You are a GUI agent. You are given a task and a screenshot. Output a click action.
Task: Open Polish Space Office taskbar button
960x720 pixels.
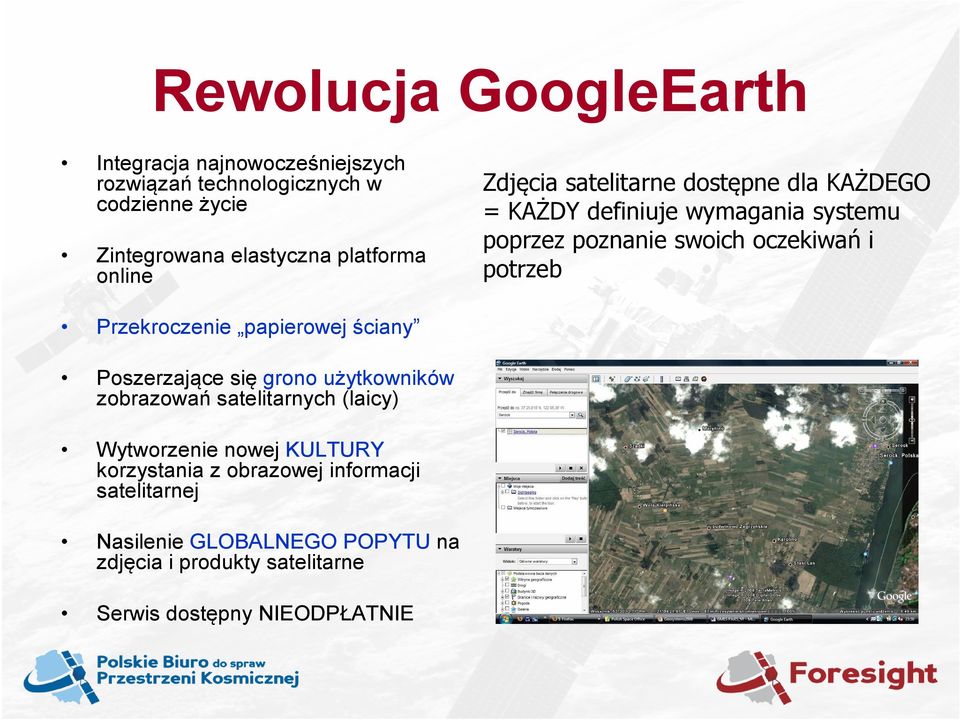click(629, 619)
